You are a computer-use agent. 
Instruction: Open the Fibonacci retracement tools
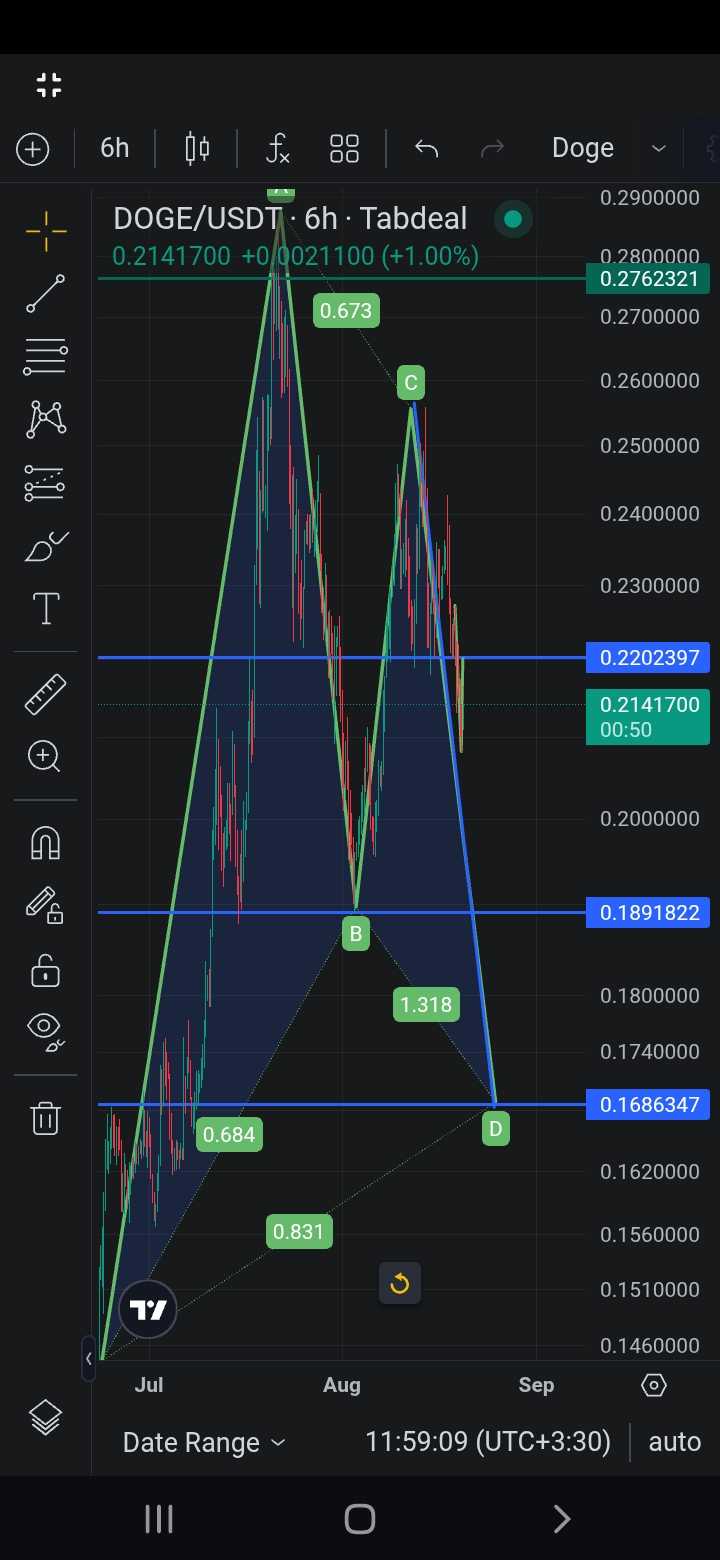[46, 356]
